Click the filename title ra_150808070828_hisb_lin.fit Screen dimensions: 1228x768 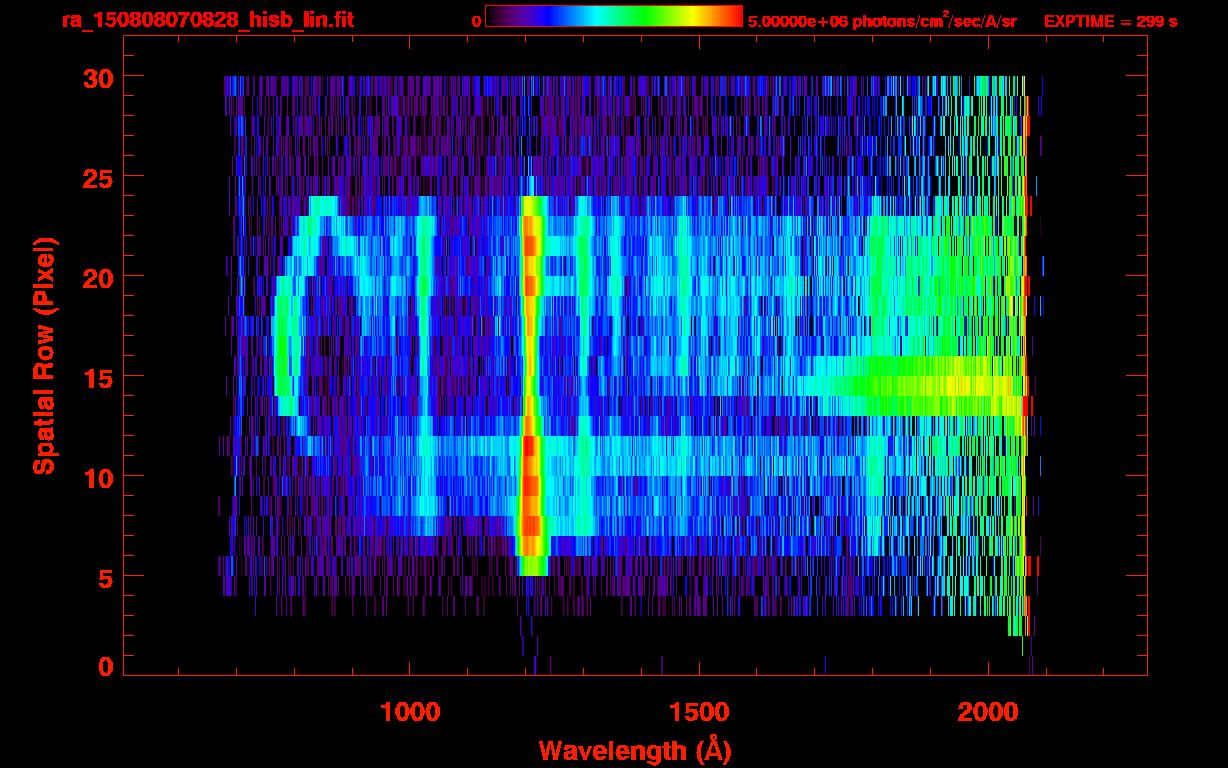207,20
